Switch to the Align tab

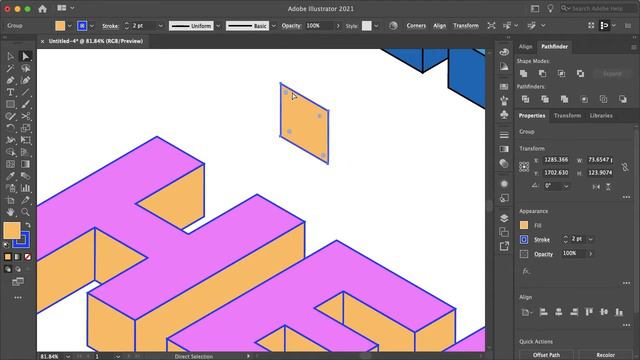pos(525,47)
